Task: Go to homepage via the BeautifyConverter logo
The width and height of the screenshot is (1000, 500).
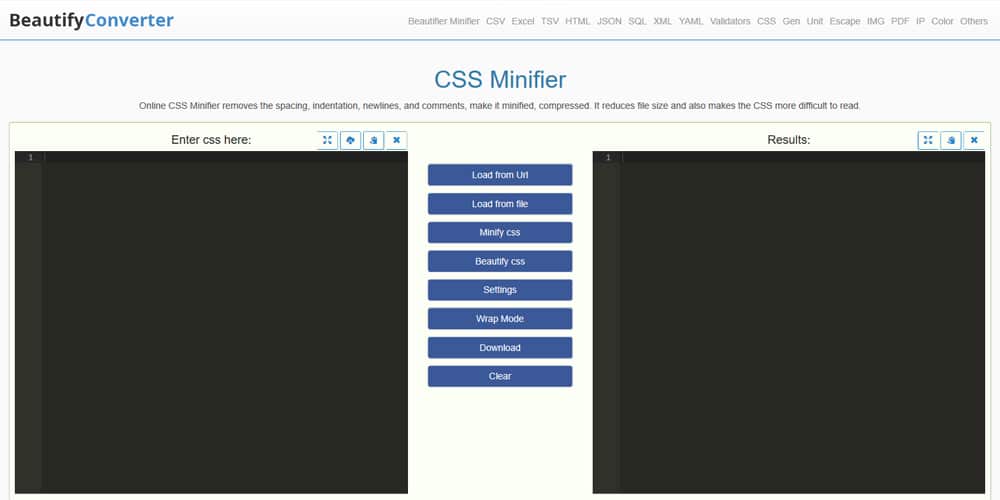Action: [91, 20]
